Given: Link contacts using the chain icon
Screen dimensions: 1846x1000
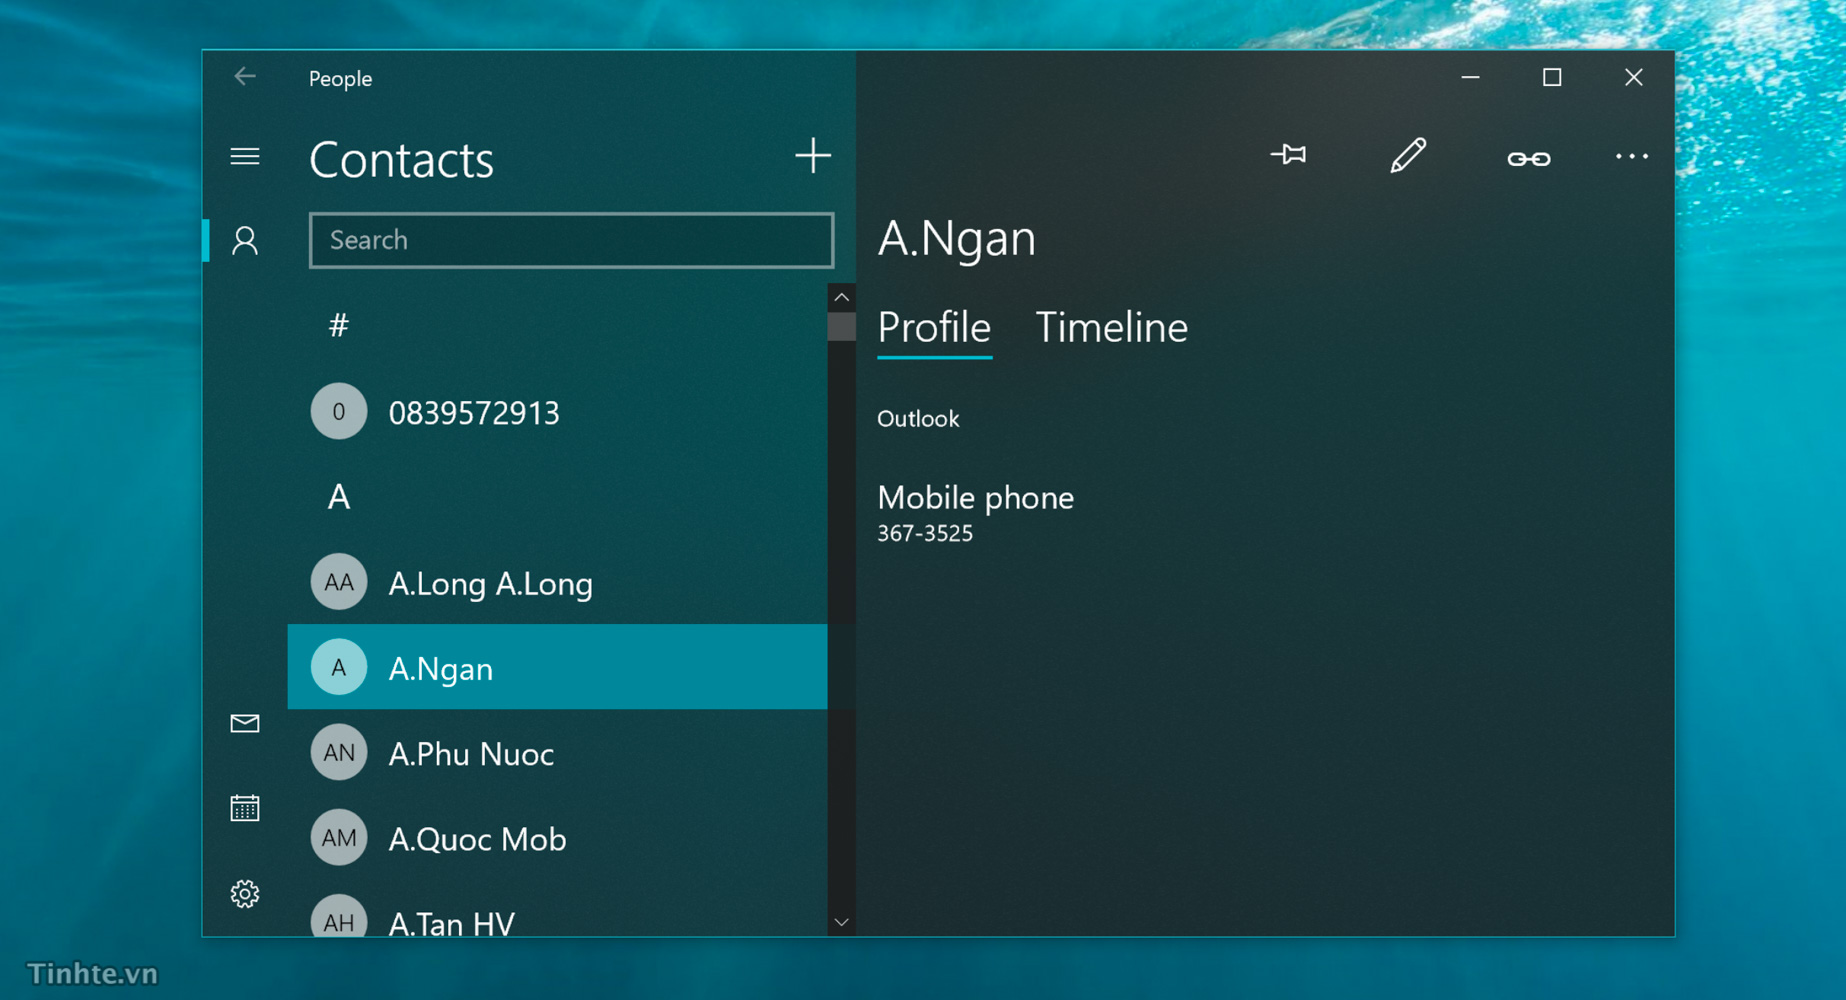Looking at the screenshot, I should tap(1527, 157).
